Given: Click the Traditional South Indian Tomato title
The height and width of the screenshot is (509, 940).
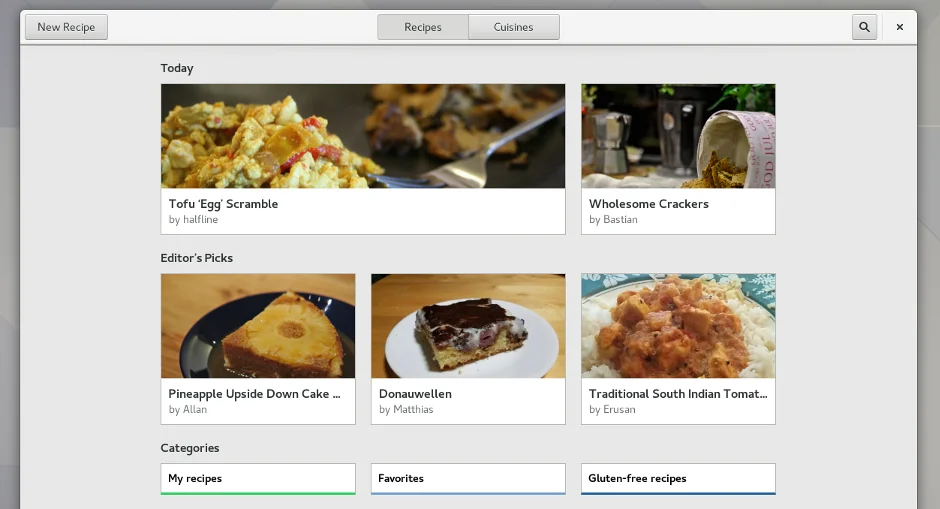Looking at the screenshot, I should pyautogui.click(x=677, y=394).
